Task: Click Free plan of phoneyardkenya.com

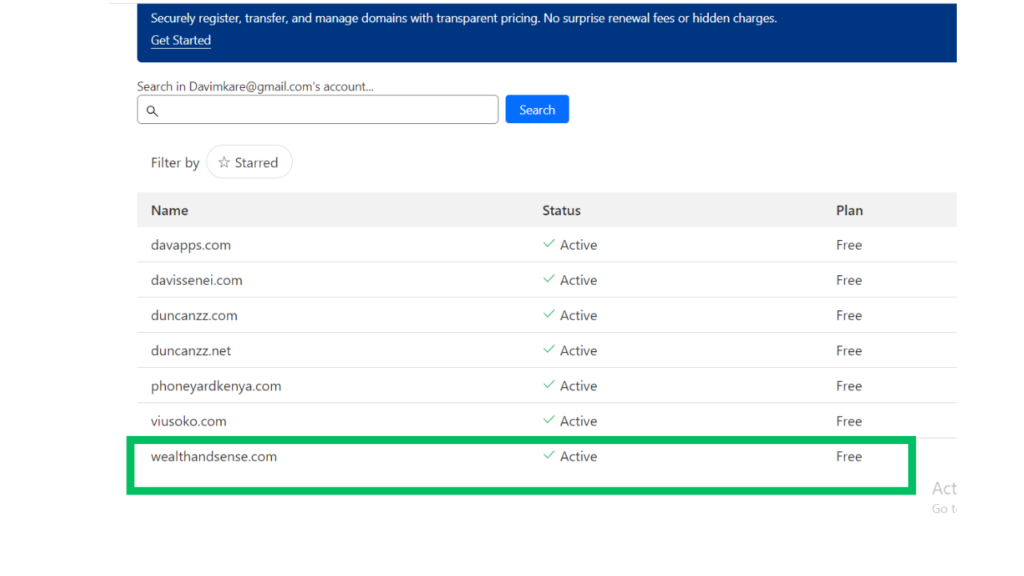Action: click(x=848, y=386)
